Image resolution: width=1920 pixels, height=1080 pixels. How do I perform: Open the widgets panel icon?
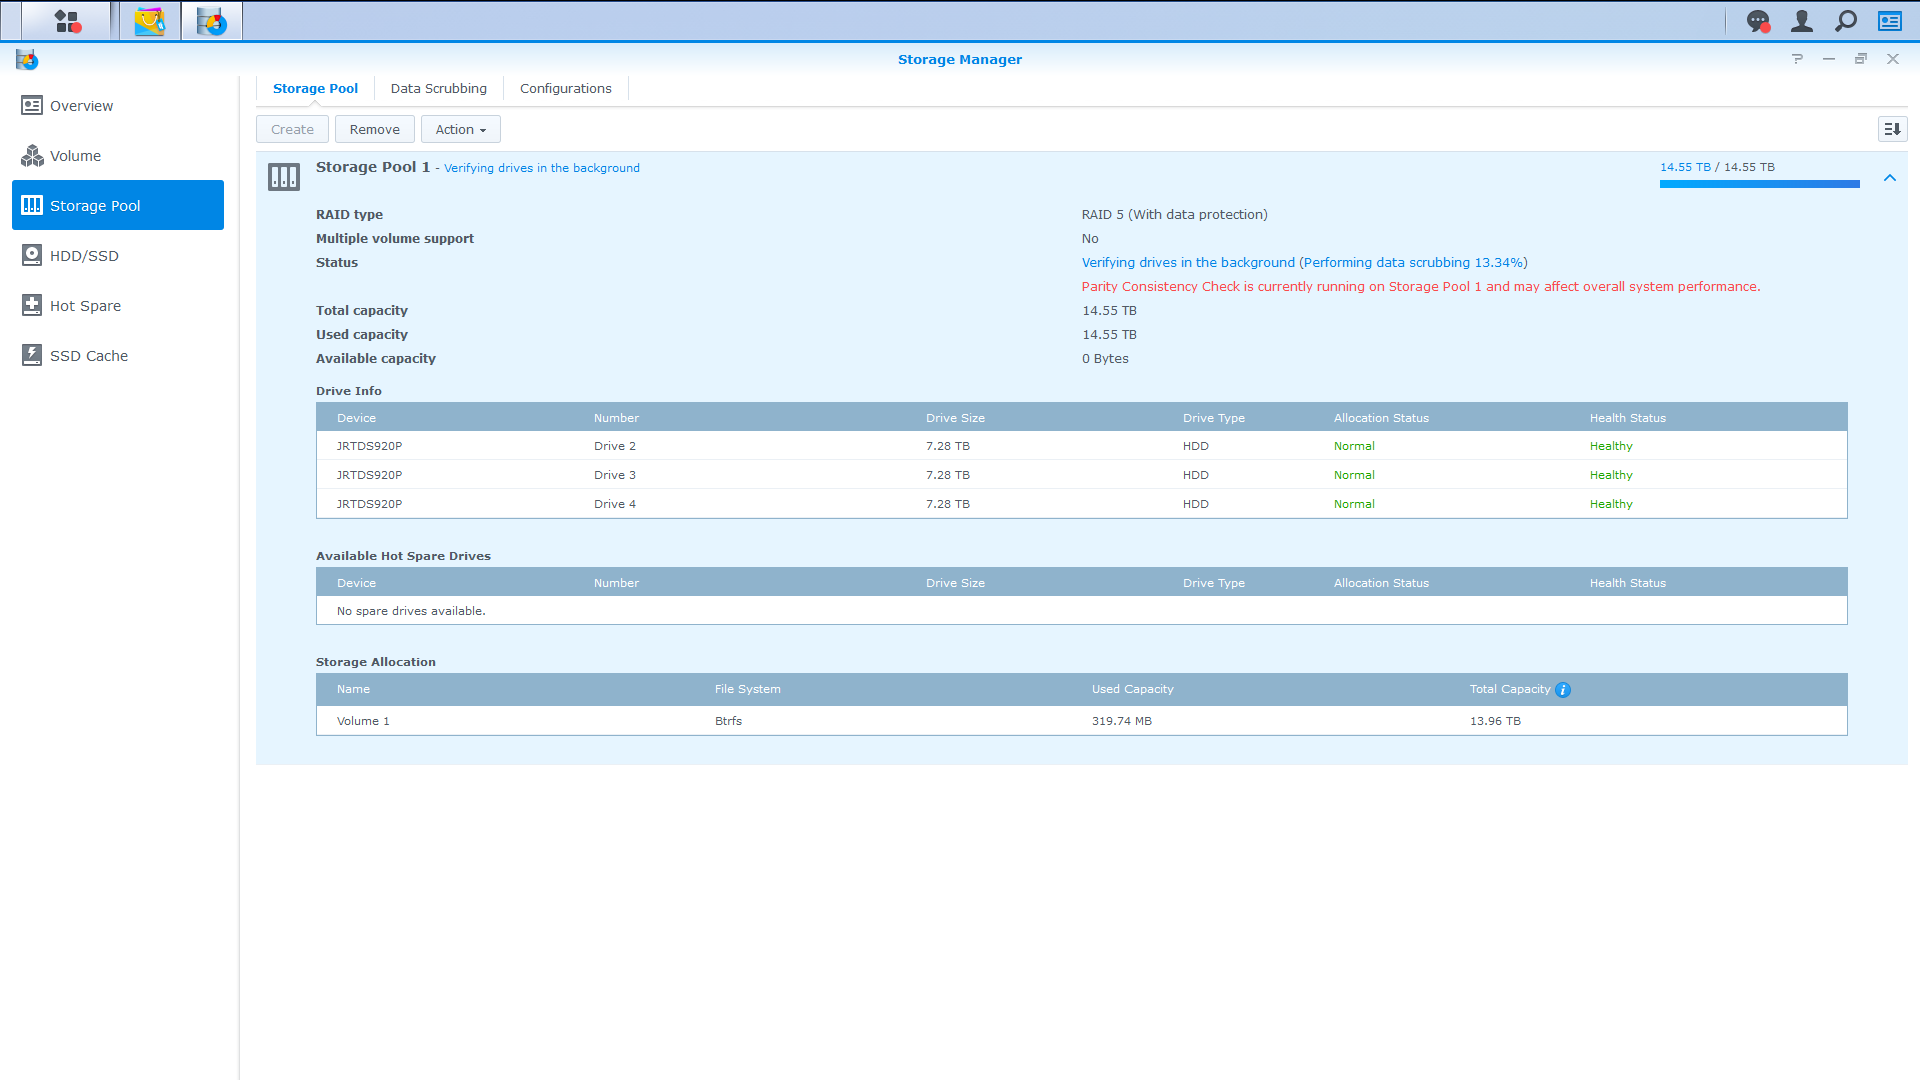pyautogui.click(x=1889, y=21)
